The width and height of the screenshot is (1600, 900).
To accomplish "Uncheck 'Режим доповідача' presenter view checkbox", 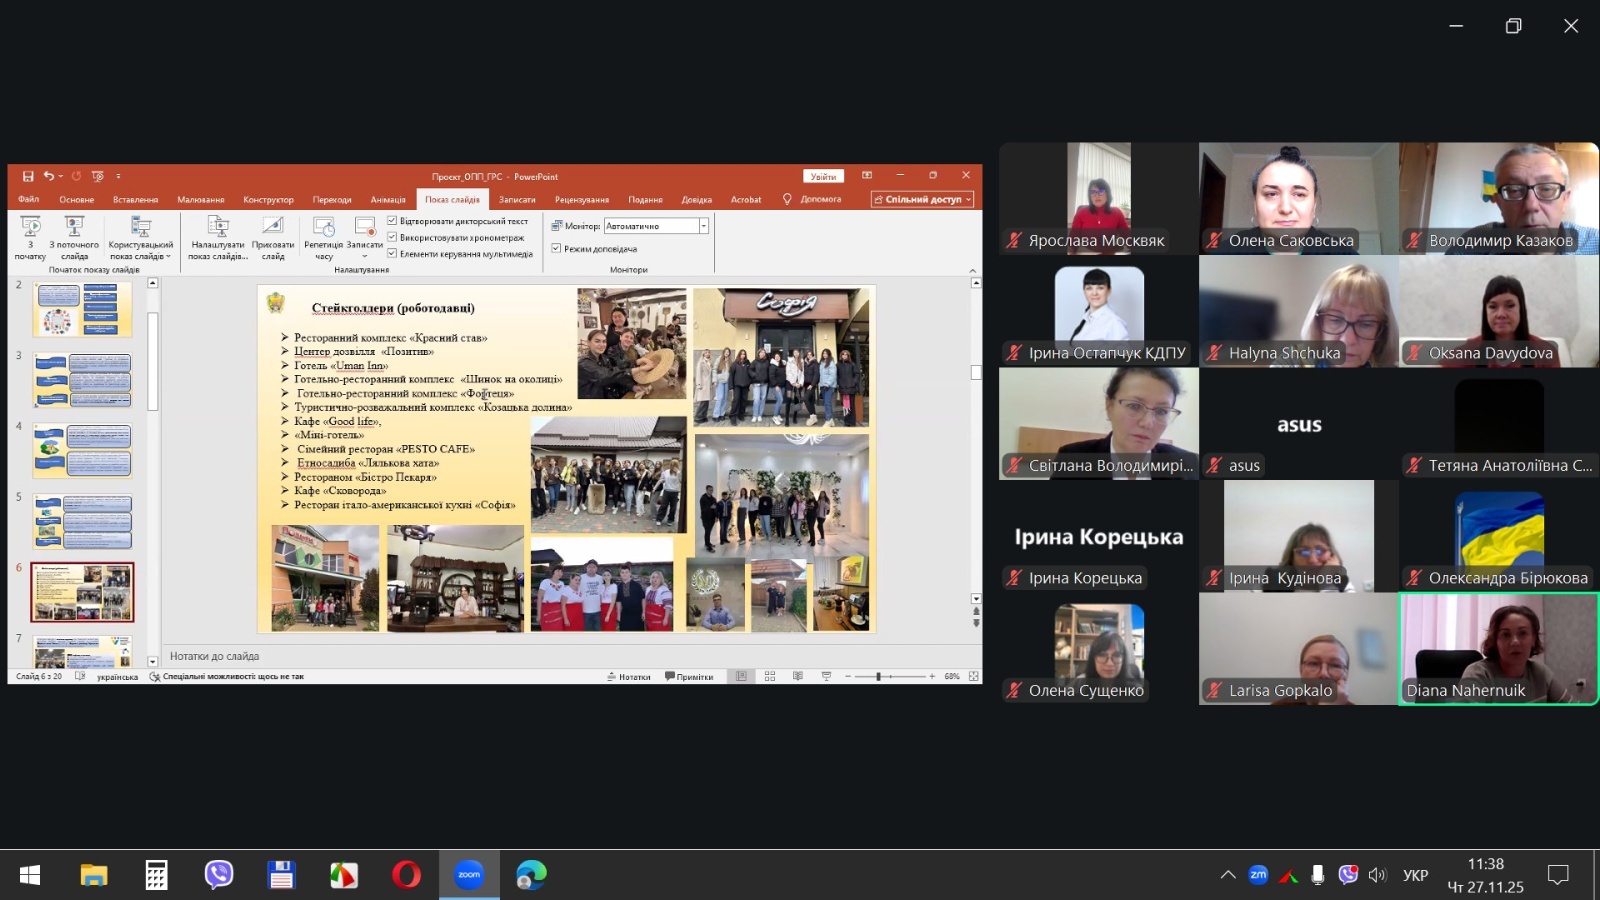I will pyautogui.click(x=556, y=248).
